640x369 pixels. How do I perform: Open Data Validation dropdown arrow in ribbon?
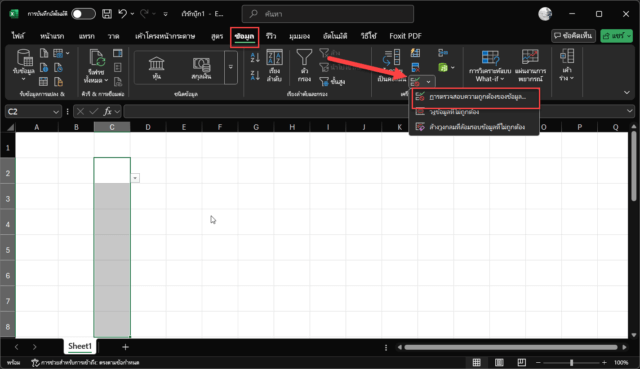click(x=428, y=82)
